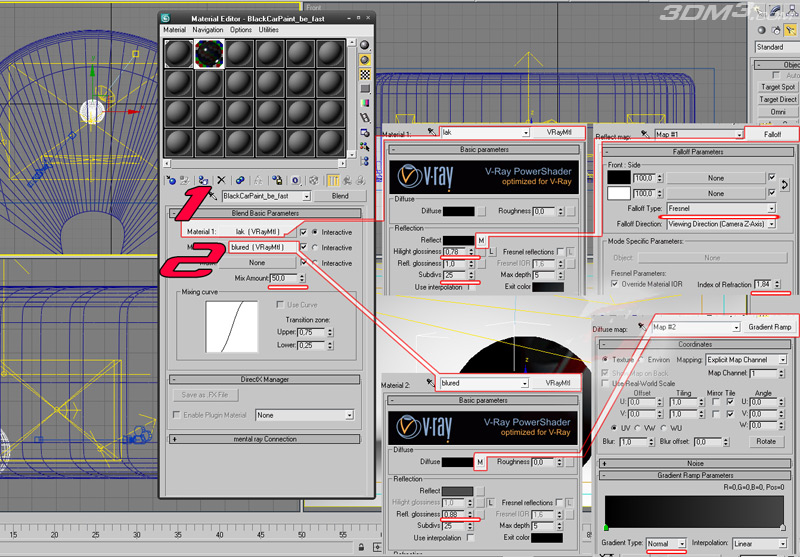Click the black Front color swatch
This screenshot has width=800, height=557.
(x=619, y=176)
